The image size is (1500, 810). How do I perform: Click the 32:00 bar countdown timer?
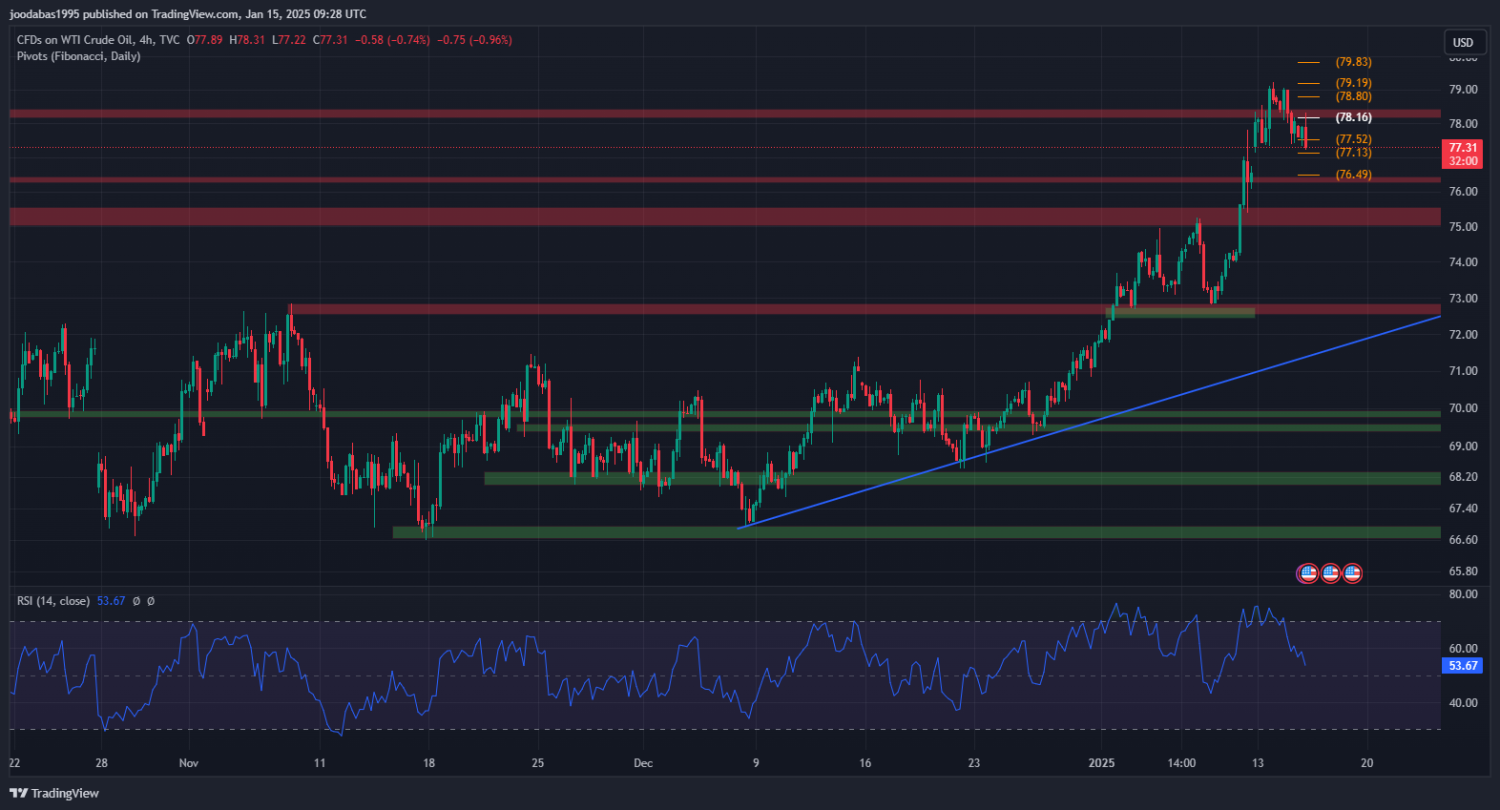coord(1463,160)
